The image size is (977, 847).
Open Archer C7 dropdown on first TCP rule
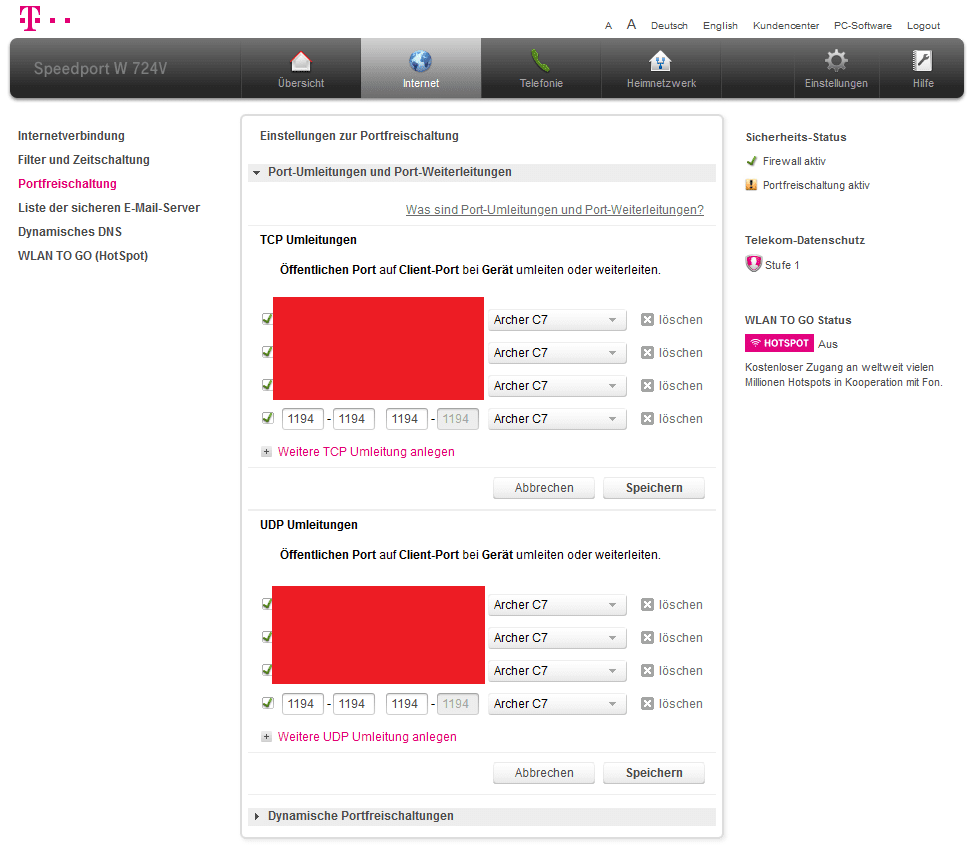coord(557,320)
